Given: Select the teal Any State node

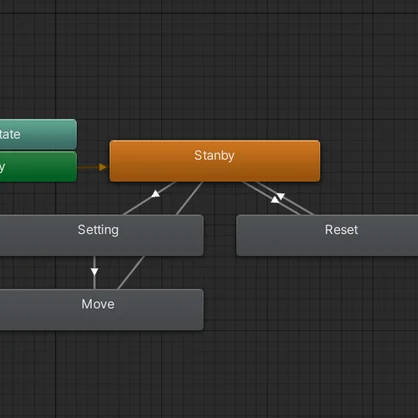Looking at the screenshot, I should point(38,134).
